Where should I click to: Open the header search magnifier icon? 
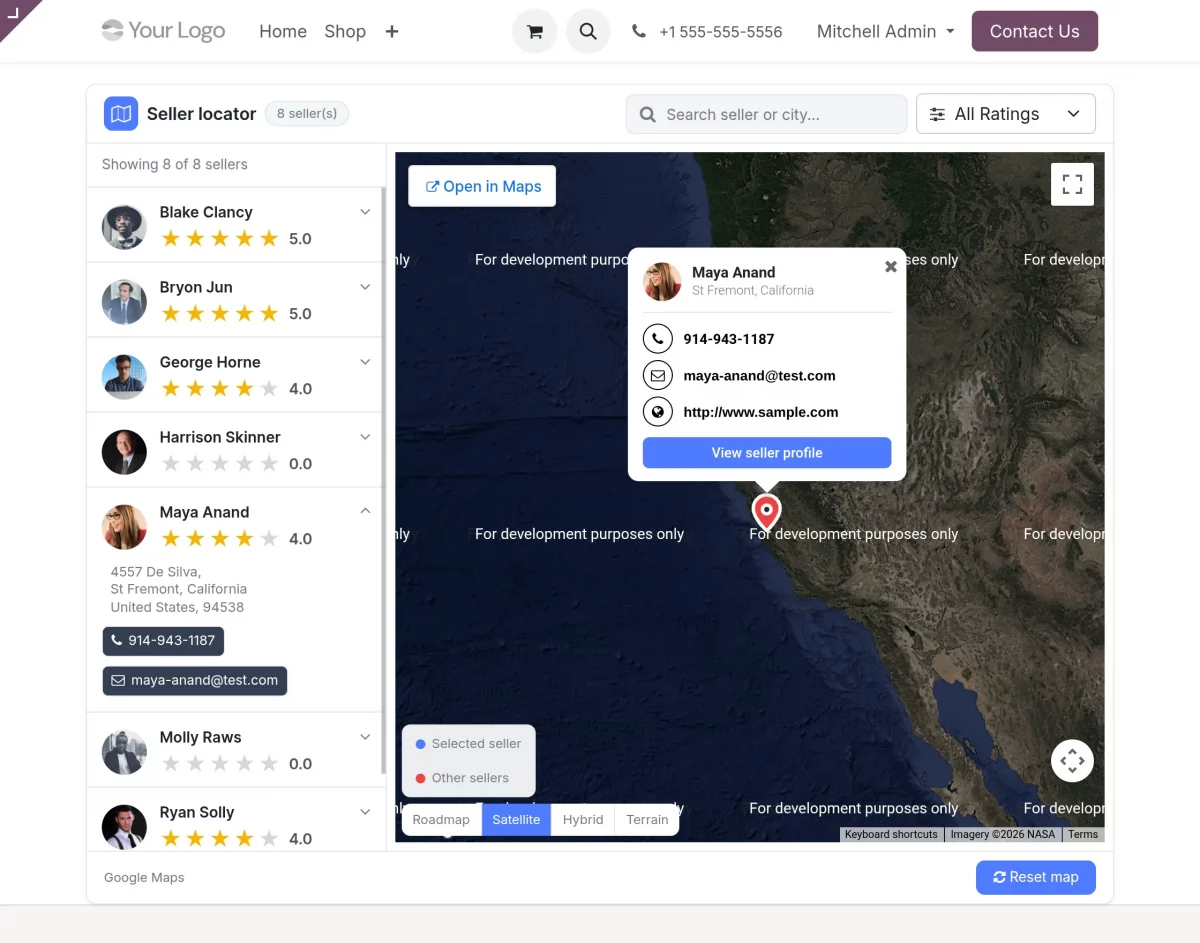tap(588, 32)
